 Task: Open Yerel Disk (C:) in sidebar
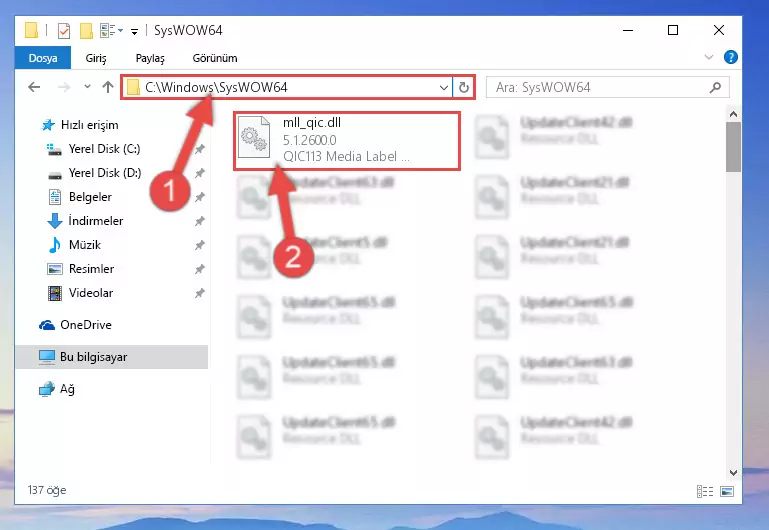[x=104, y=149]
